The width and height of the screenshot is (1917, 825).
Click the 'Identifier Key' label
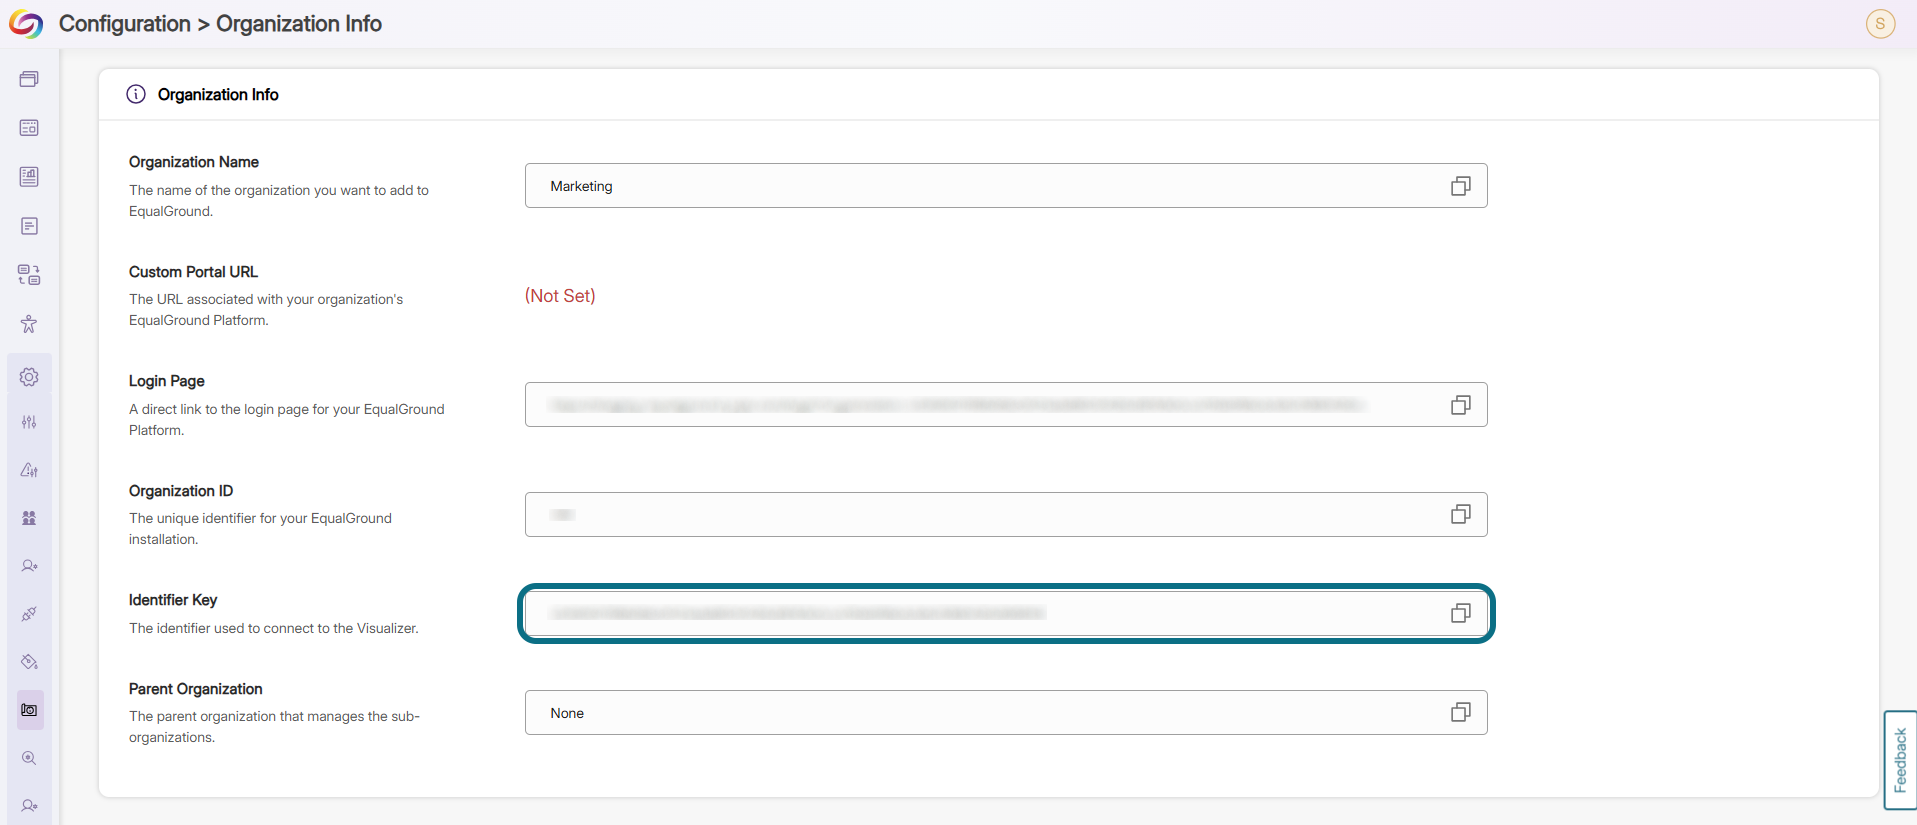173,600
